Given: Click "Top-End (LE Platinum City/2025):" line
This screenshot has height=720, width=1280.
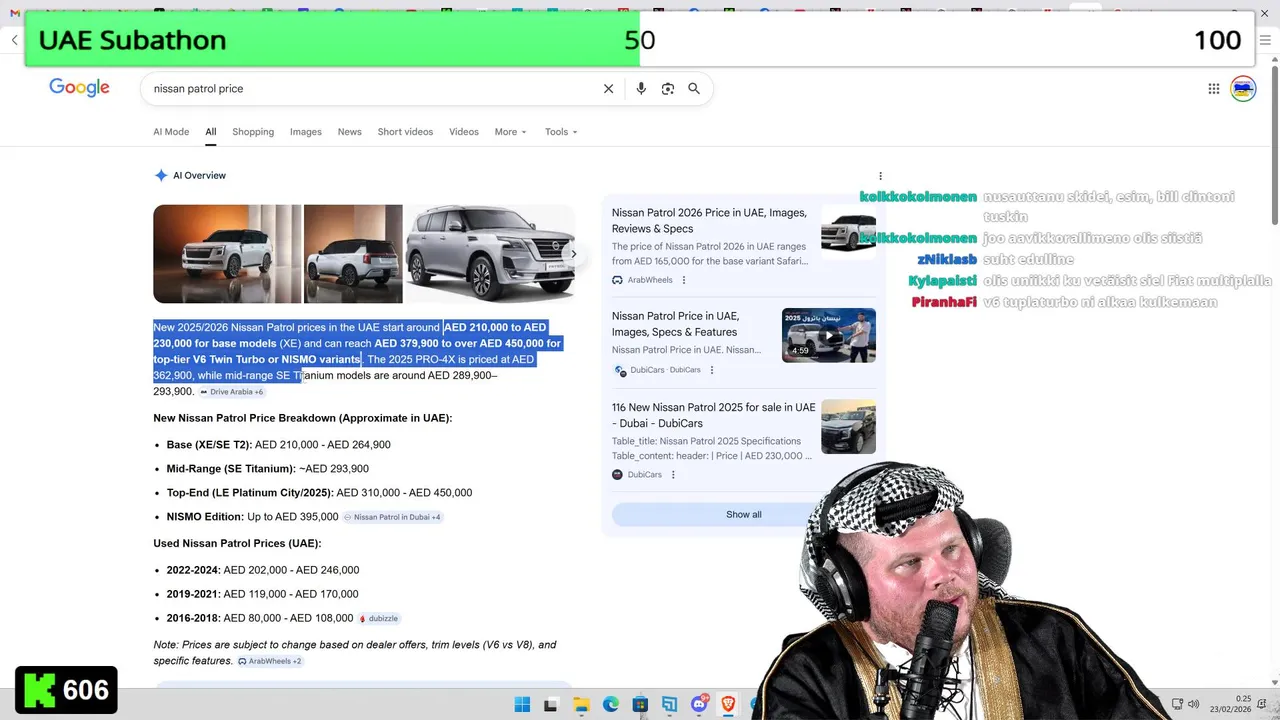Looking at the screenshot, I should pos(319,493).
